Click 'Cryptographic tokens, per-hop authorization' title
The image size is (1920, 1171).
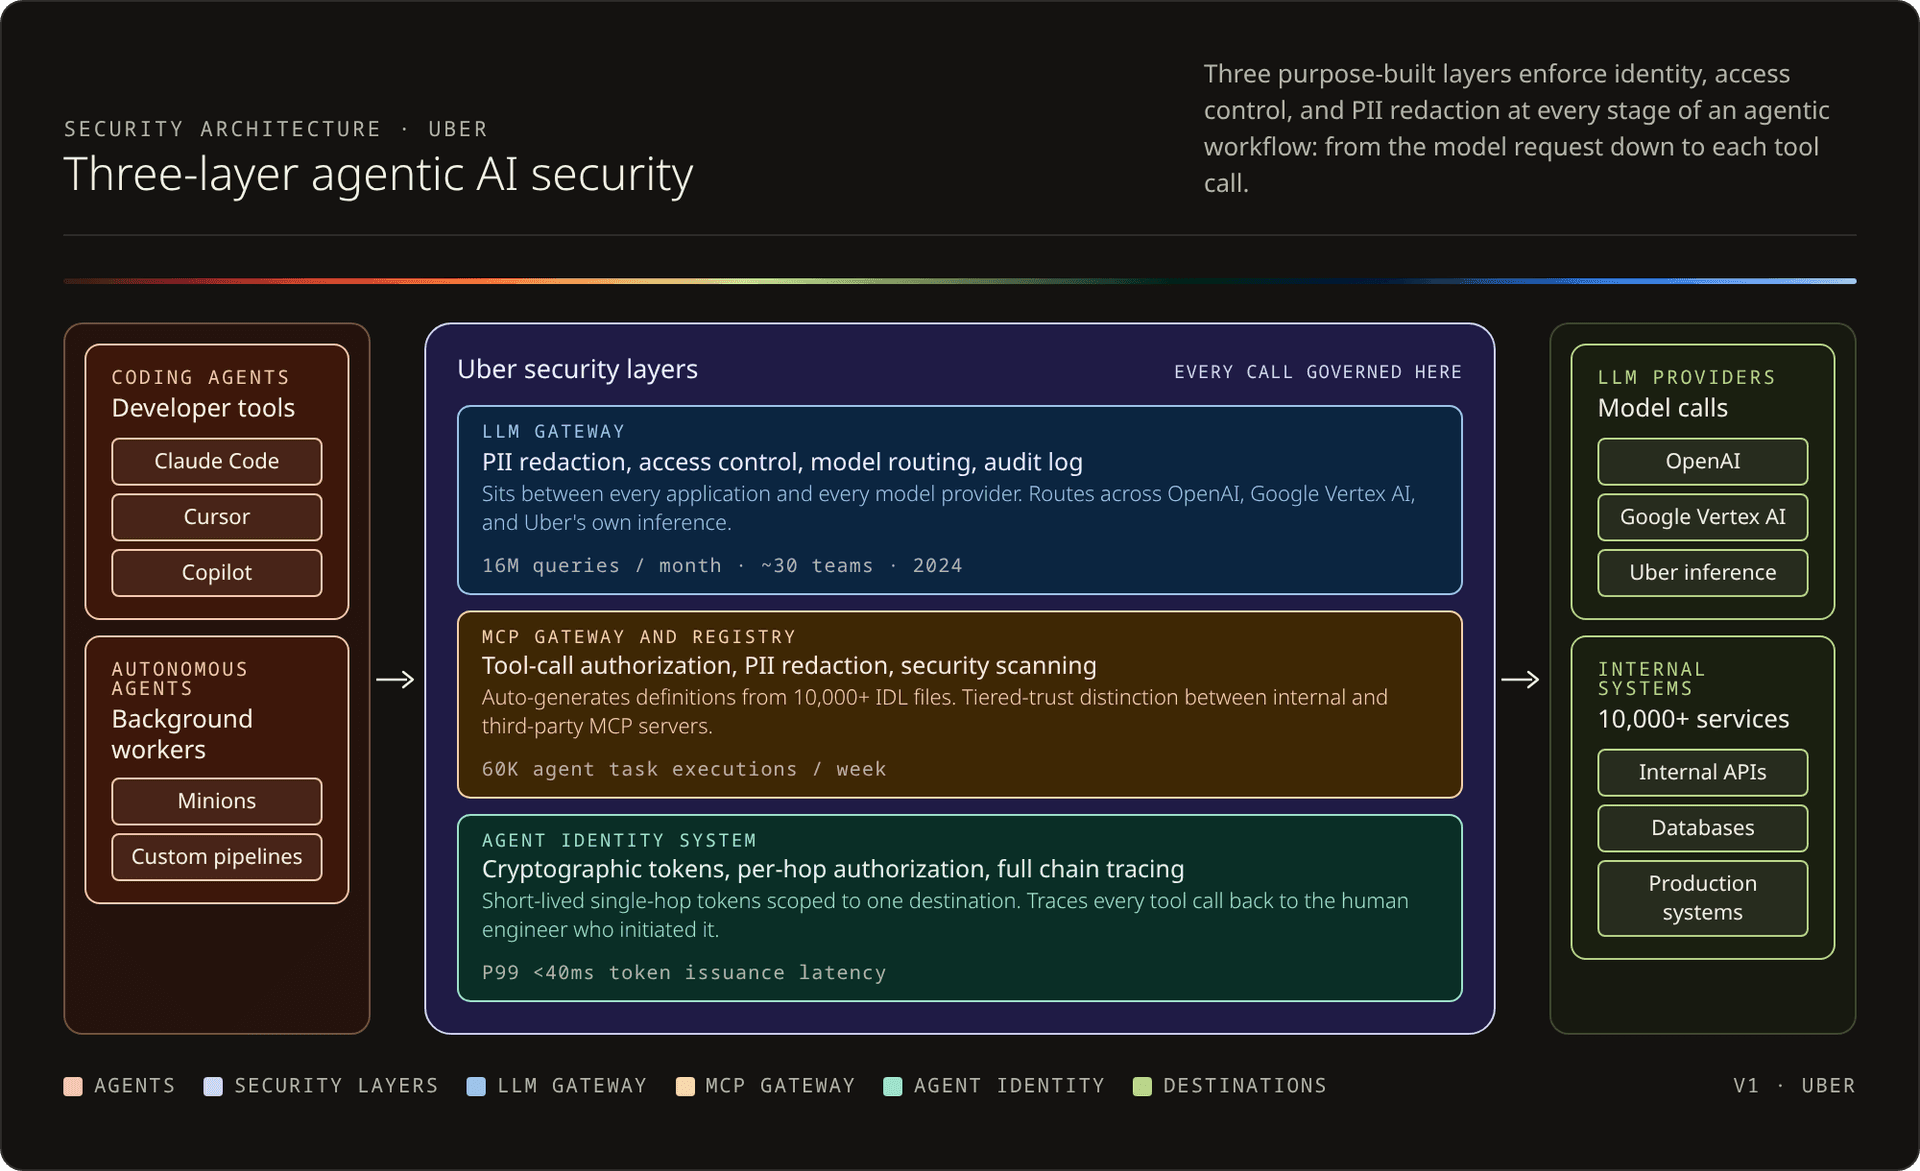click(x=833, y=869)
